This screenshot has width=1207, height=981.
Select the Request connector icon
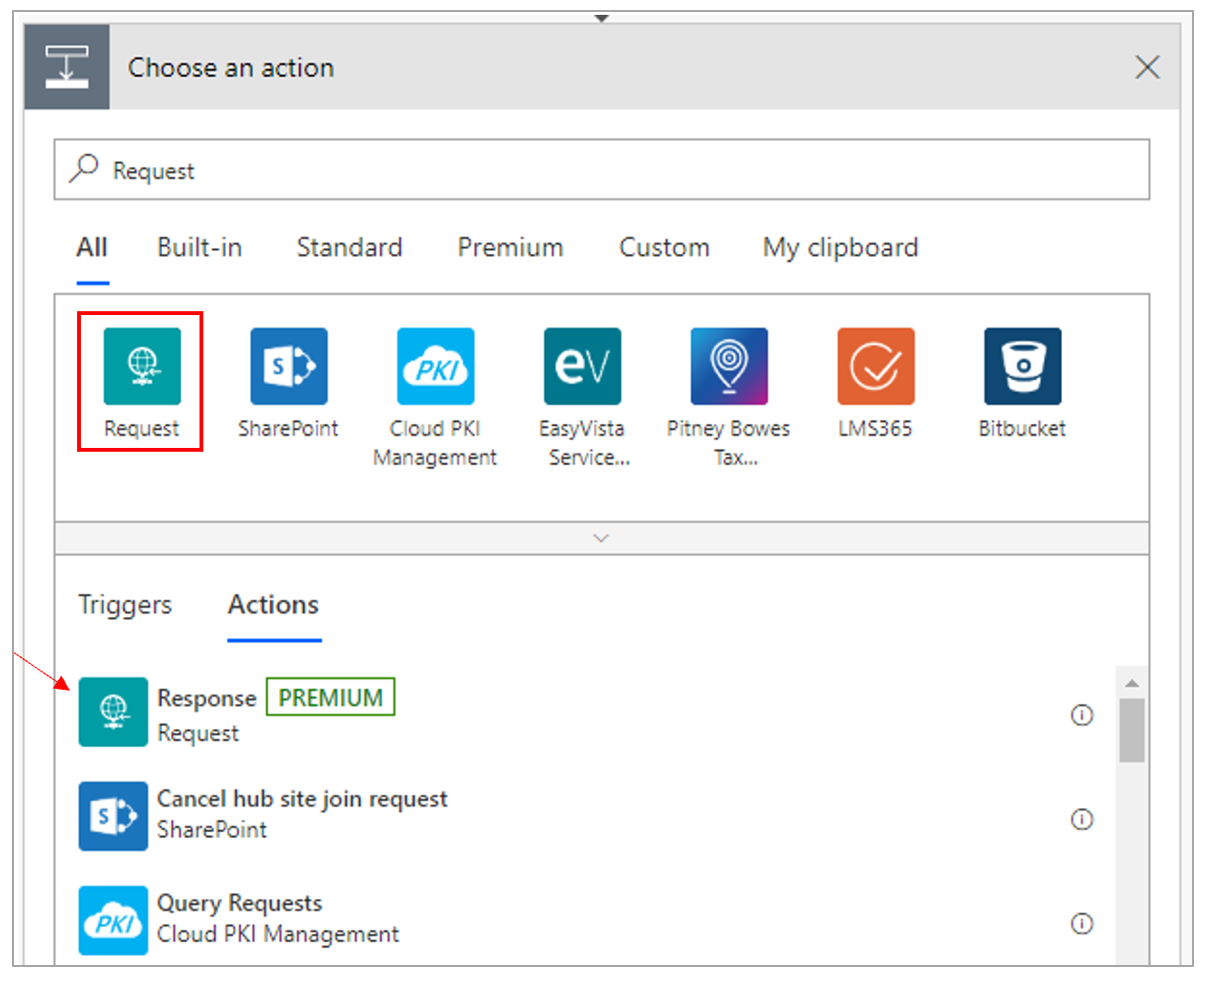pyautogui.click(x=142, y=366)
